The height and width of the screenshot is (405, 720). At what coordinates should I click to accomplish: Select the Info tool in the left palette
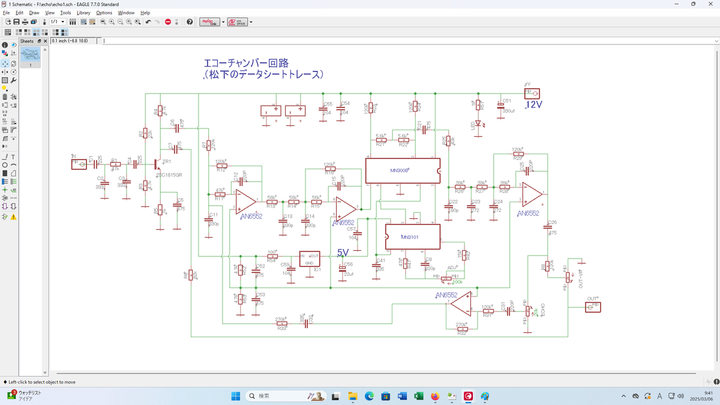pos(5,44)
